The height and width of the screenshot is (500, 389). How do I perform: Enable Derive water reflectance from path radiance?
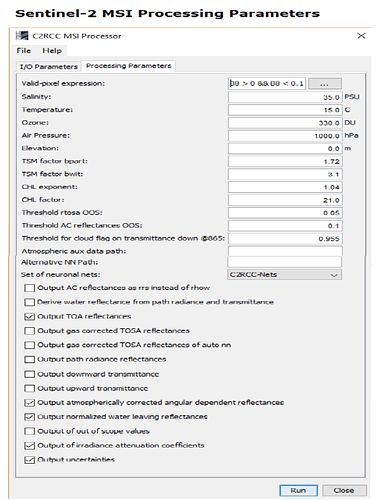(x=29, y=302)
